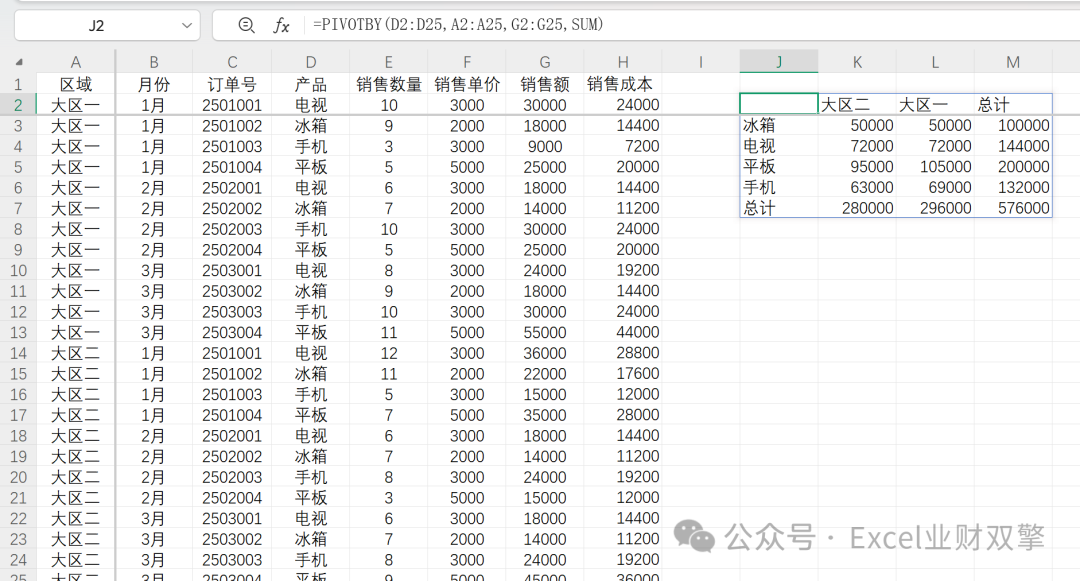Click the header cell "月份"

[154, 84]
